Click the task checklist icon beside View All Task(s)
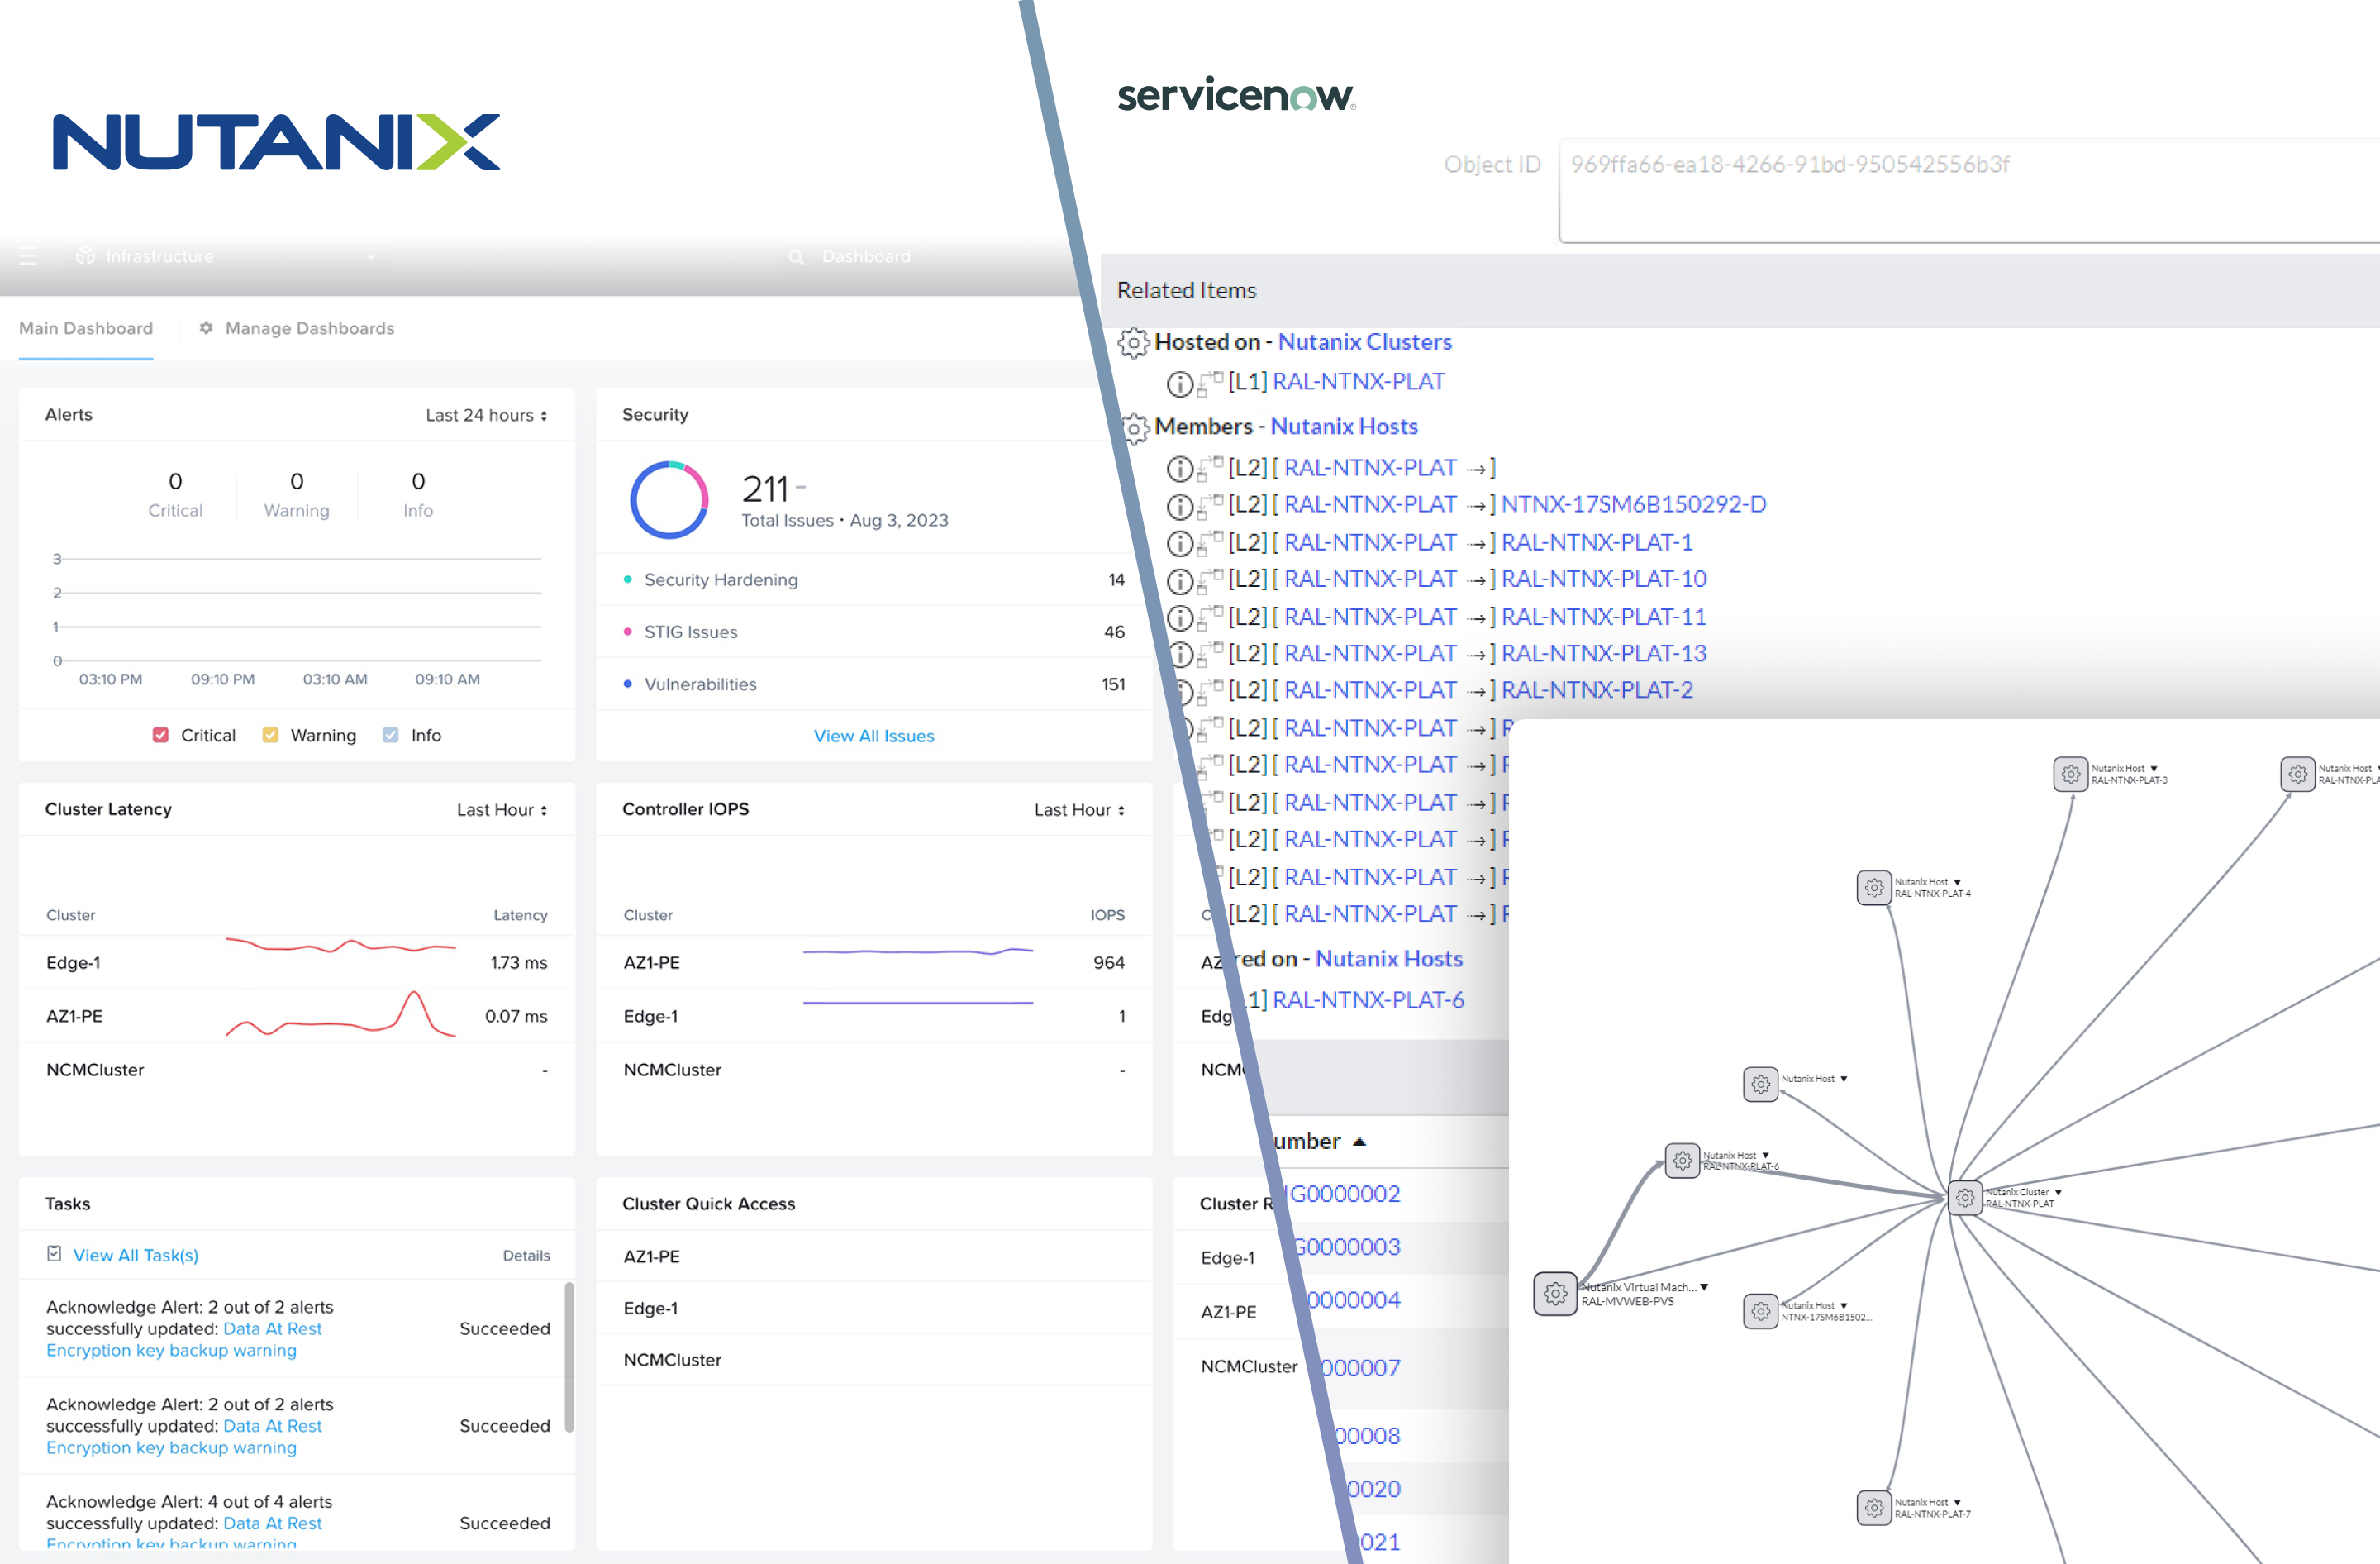The height and width of the screenshot is (1564, 2380). 54,1254
